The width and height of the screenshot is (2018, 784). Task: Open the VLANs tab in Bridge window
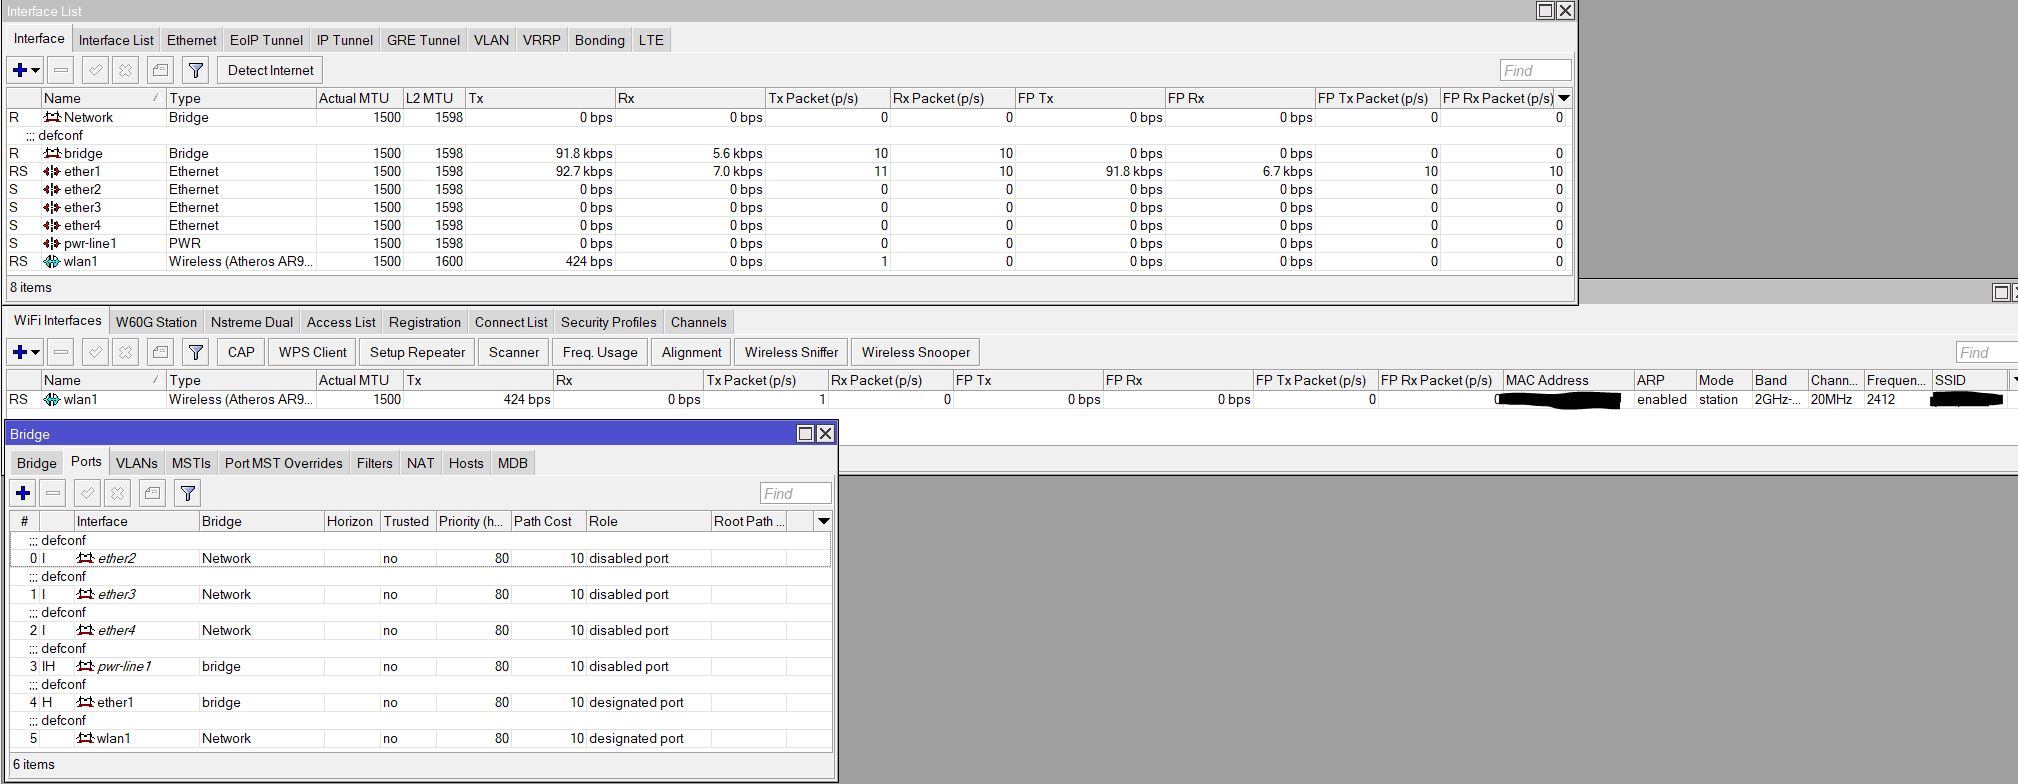(x=137, y=463)
